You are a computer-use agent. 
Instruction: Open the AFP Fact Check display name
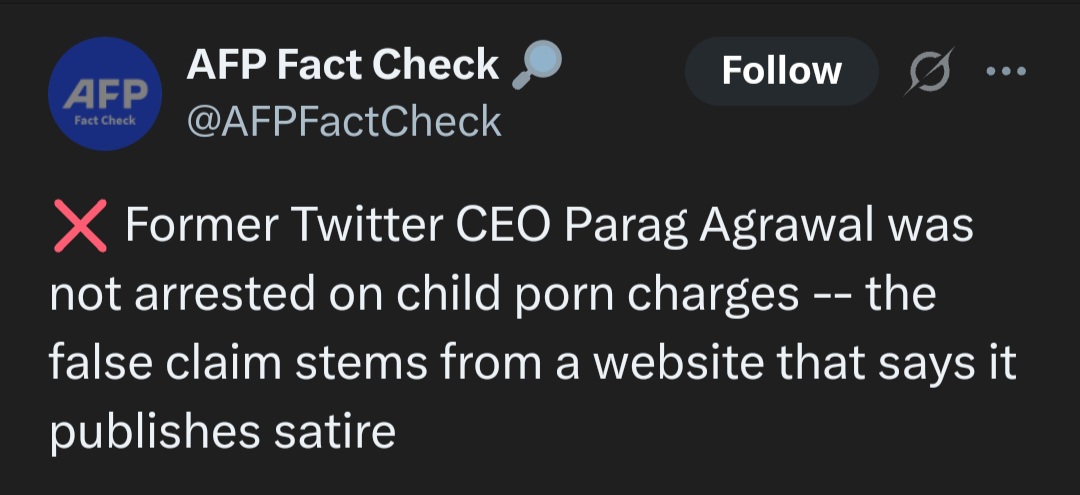pyautogui.click(x=342, y=65)
